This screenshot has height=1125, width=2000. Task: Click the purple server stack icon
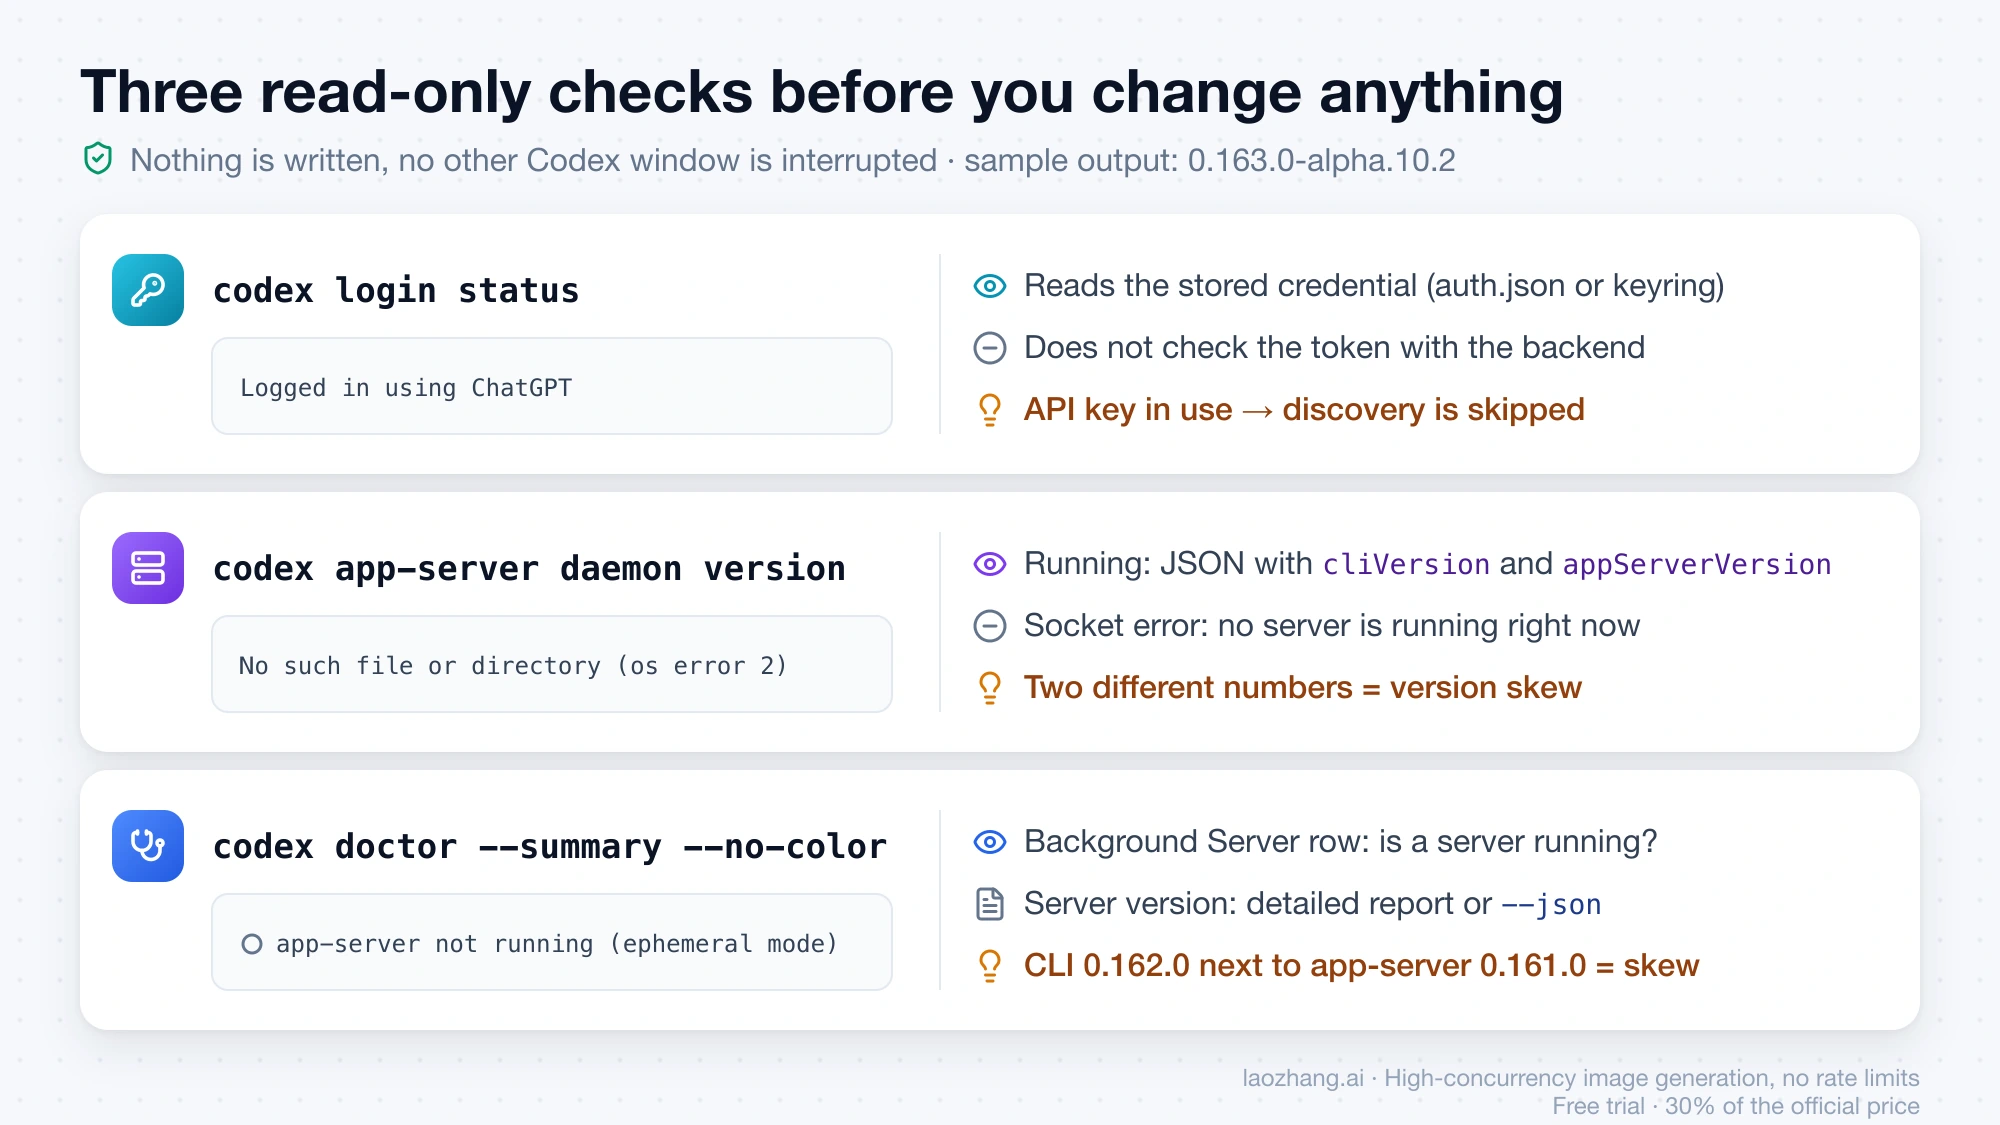(148, 568)
